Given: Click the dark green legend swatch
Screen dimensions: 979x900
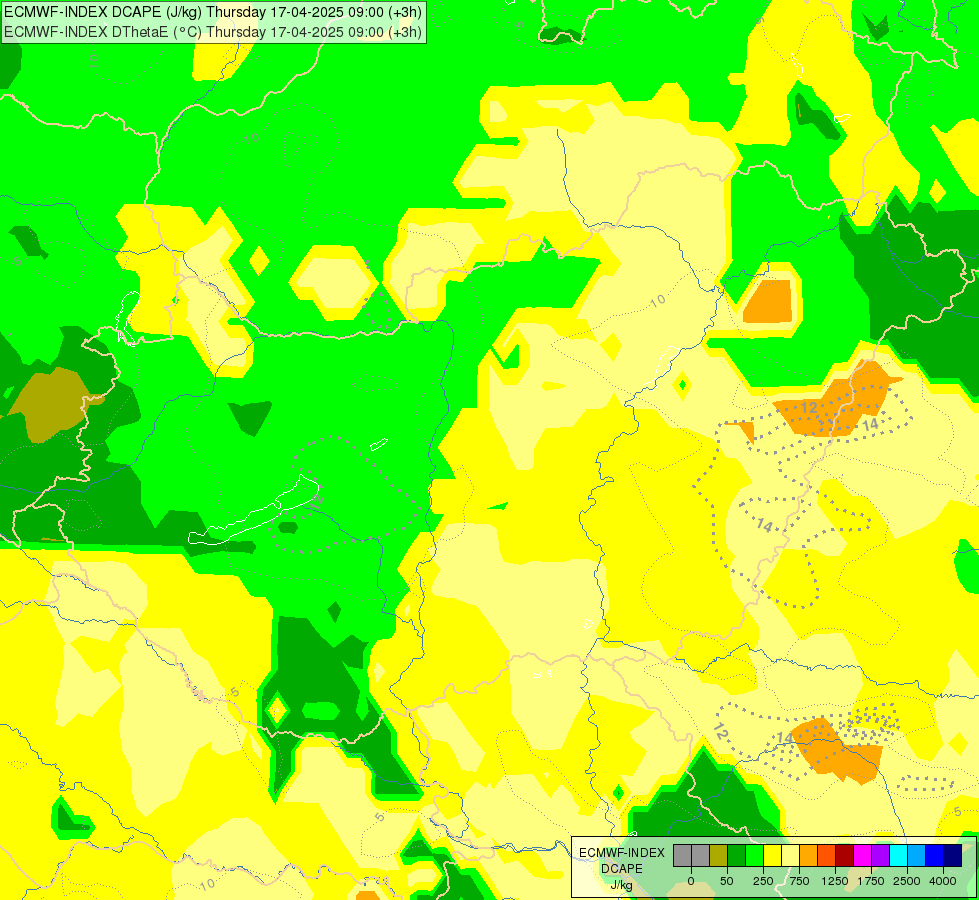Looking at the screenshot, I should click(736, 856).
